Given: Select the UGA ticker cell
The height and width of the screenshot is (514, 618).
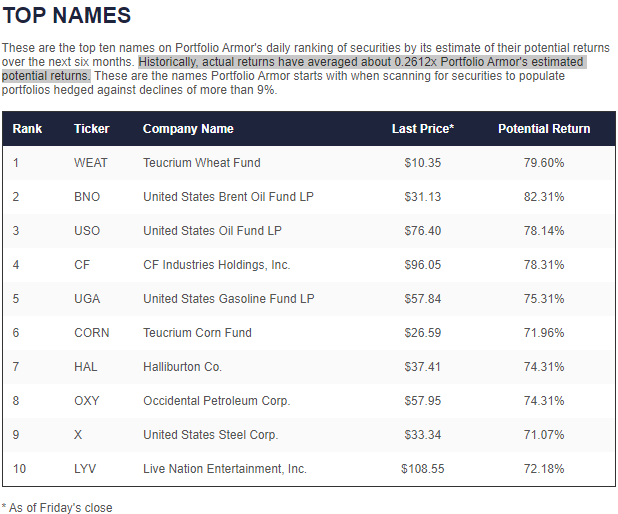Looking at the screenshot, I should [x=87, y=298].
